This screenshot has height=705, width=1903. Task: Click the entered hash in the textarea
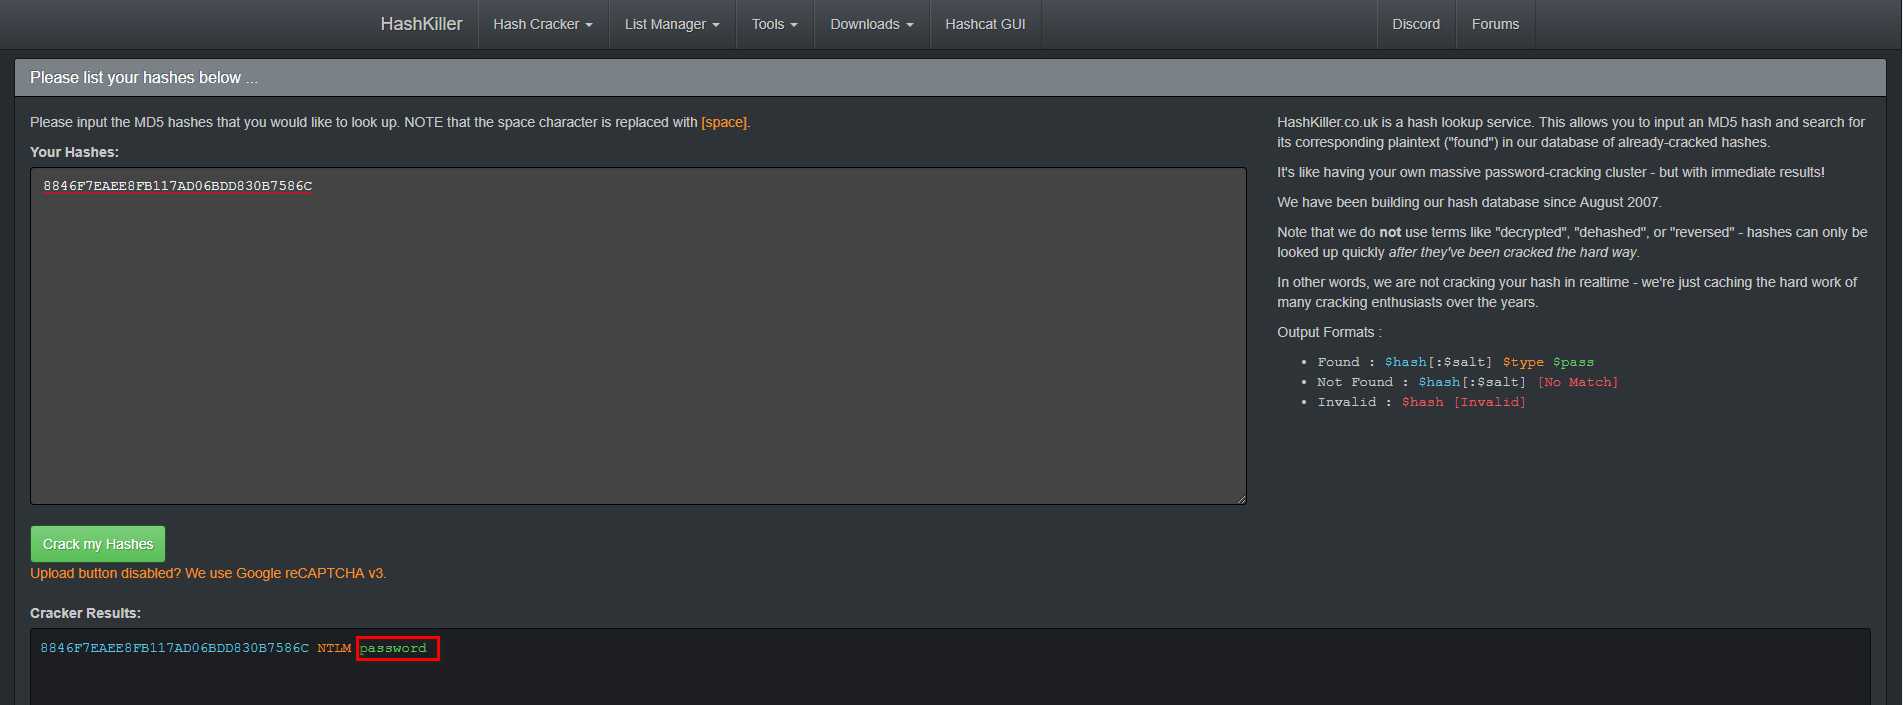click(177, 186)
